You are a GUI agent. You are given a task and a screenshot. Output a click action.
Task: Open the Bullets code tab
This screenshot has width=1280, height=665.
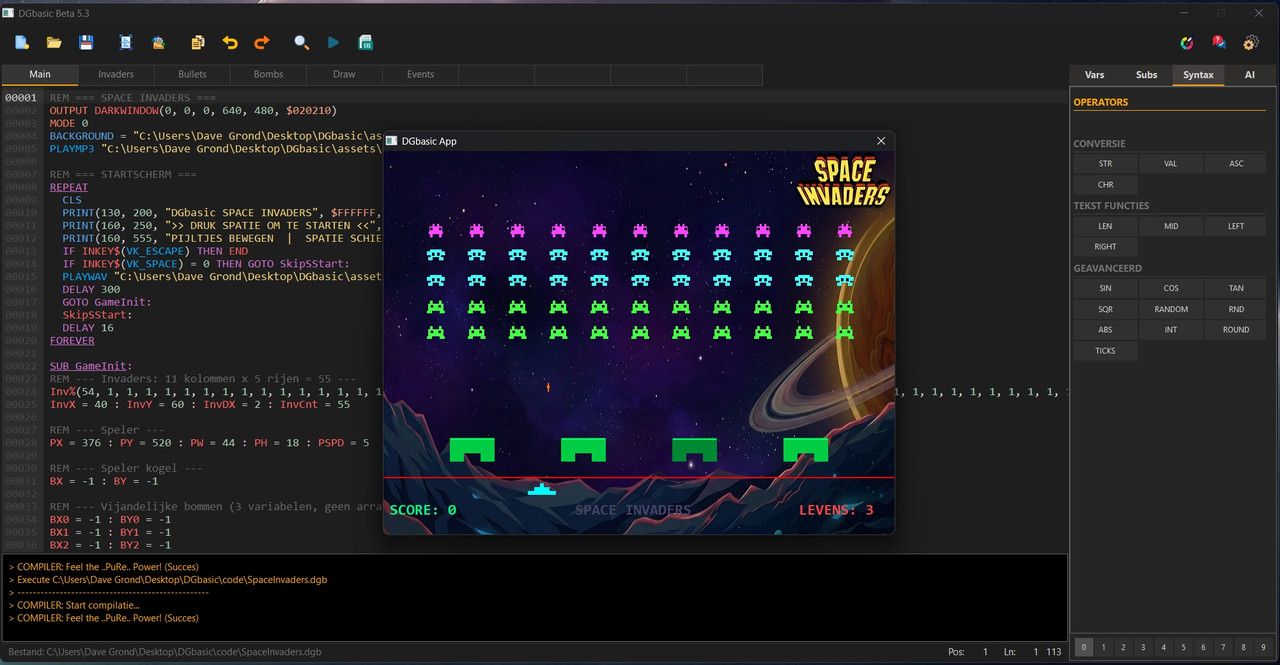point(192,75)
